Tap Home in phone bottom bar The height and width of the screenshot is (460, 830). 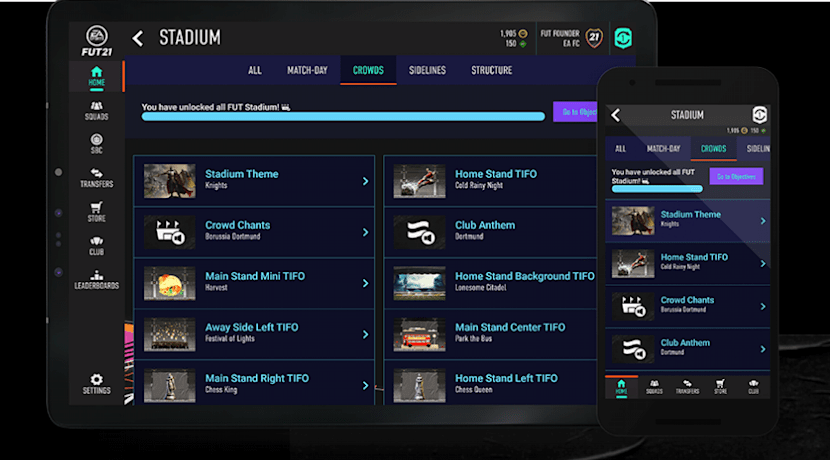[621, 387]
